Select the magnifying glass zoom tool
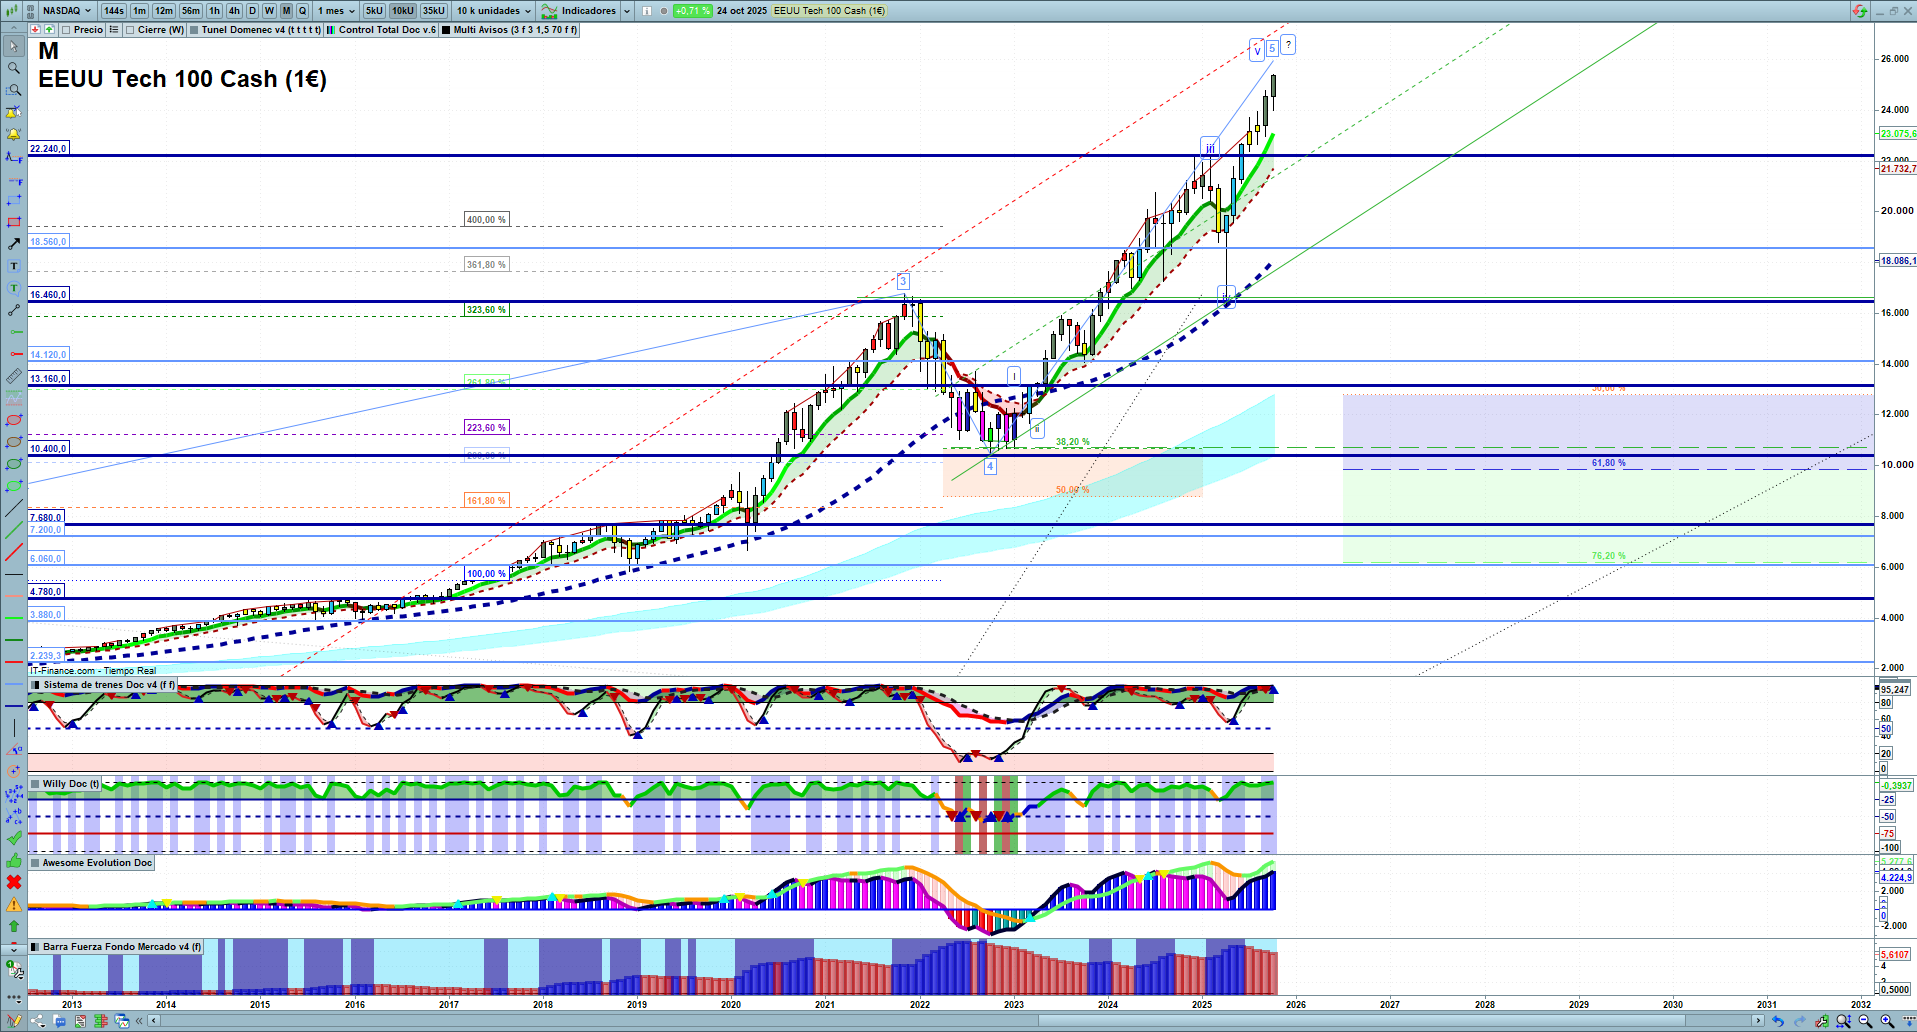The image size is (1917, 1032). coord(14,68)
